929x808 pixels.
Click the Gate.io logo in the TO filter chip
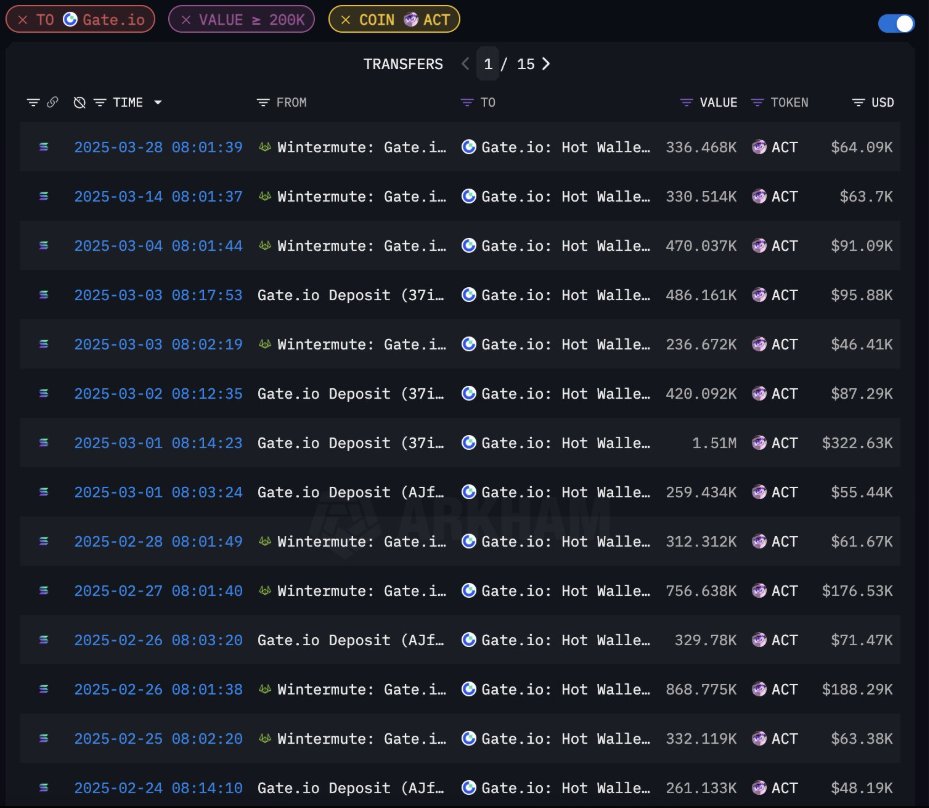tap(70, 19)
